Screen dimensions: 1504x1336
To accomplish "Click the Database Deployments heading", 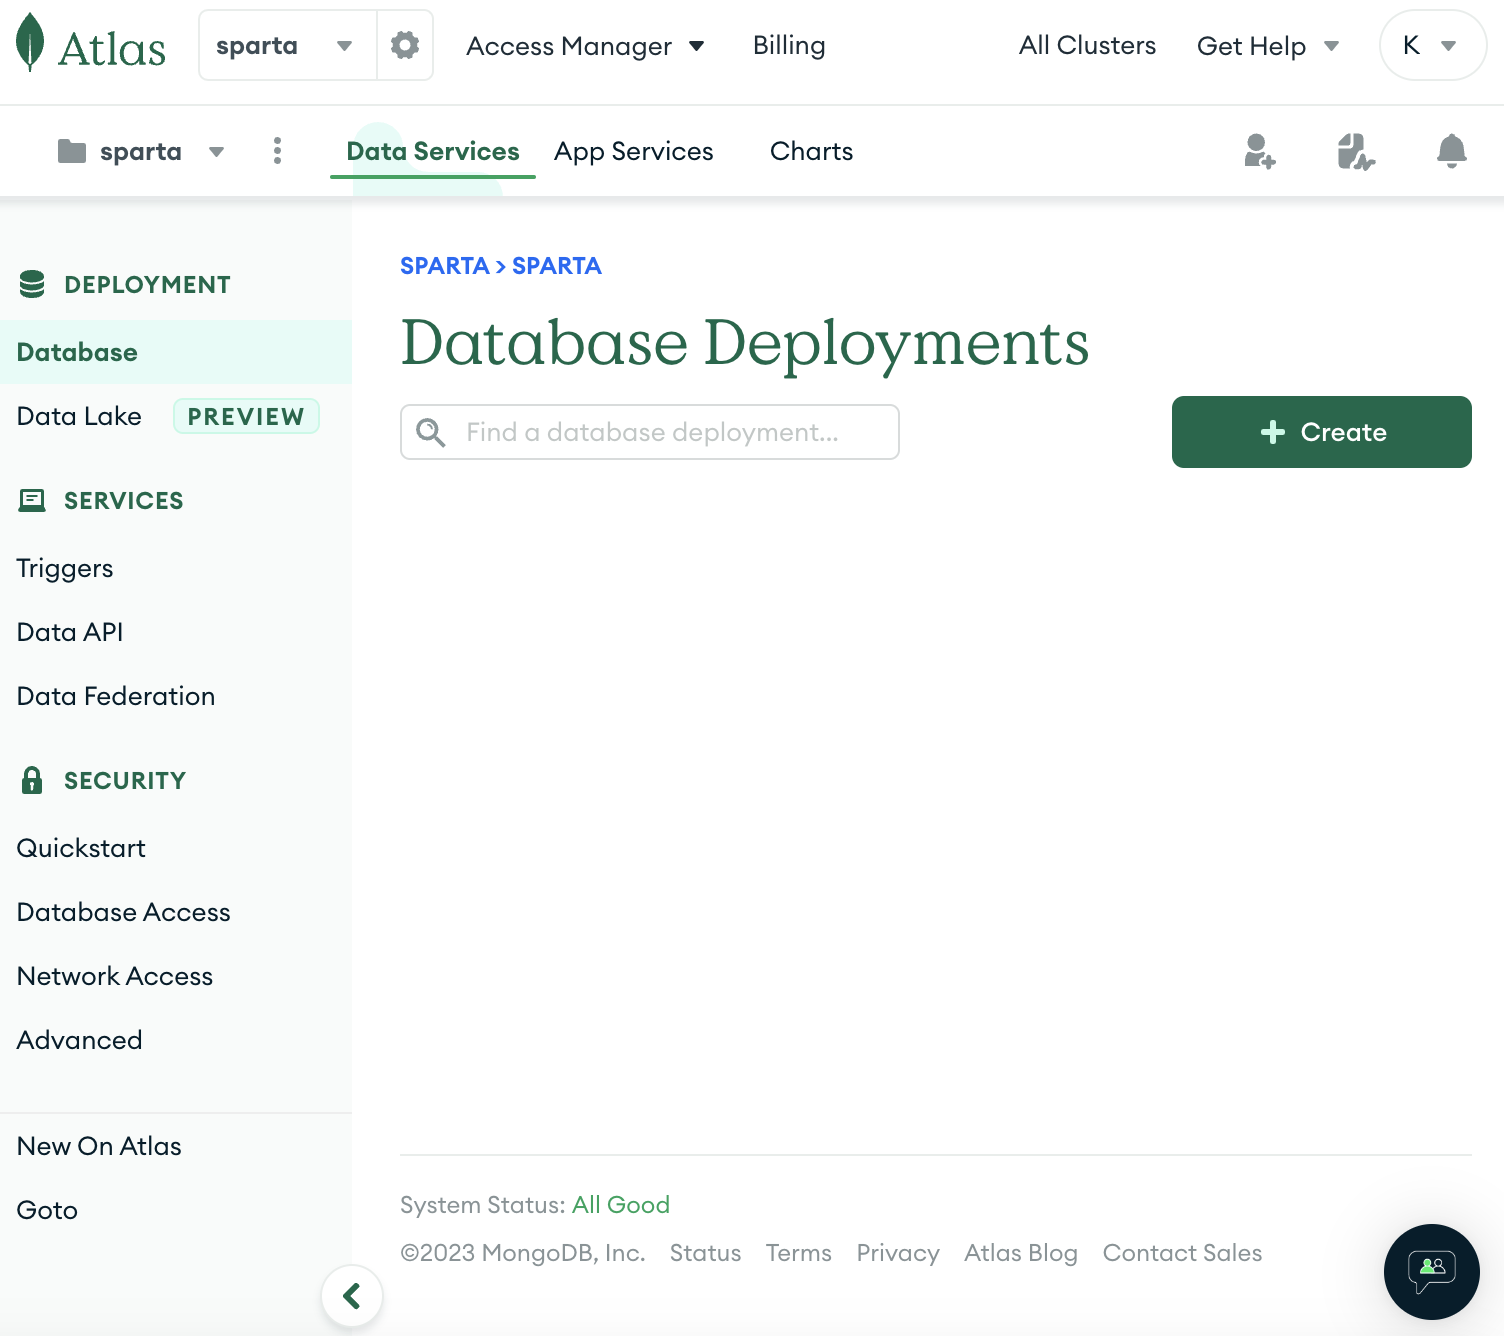I will [x=745, y=344].
